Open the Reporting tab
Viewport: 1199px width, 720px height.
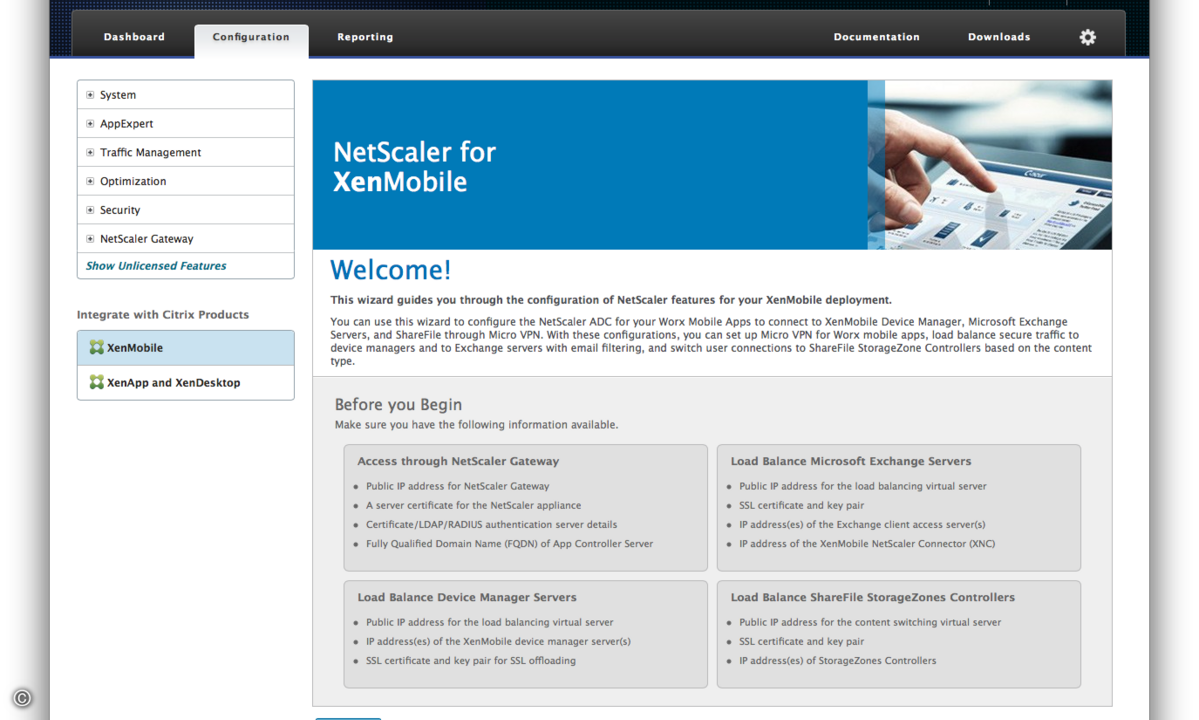[x=366, y=37]
